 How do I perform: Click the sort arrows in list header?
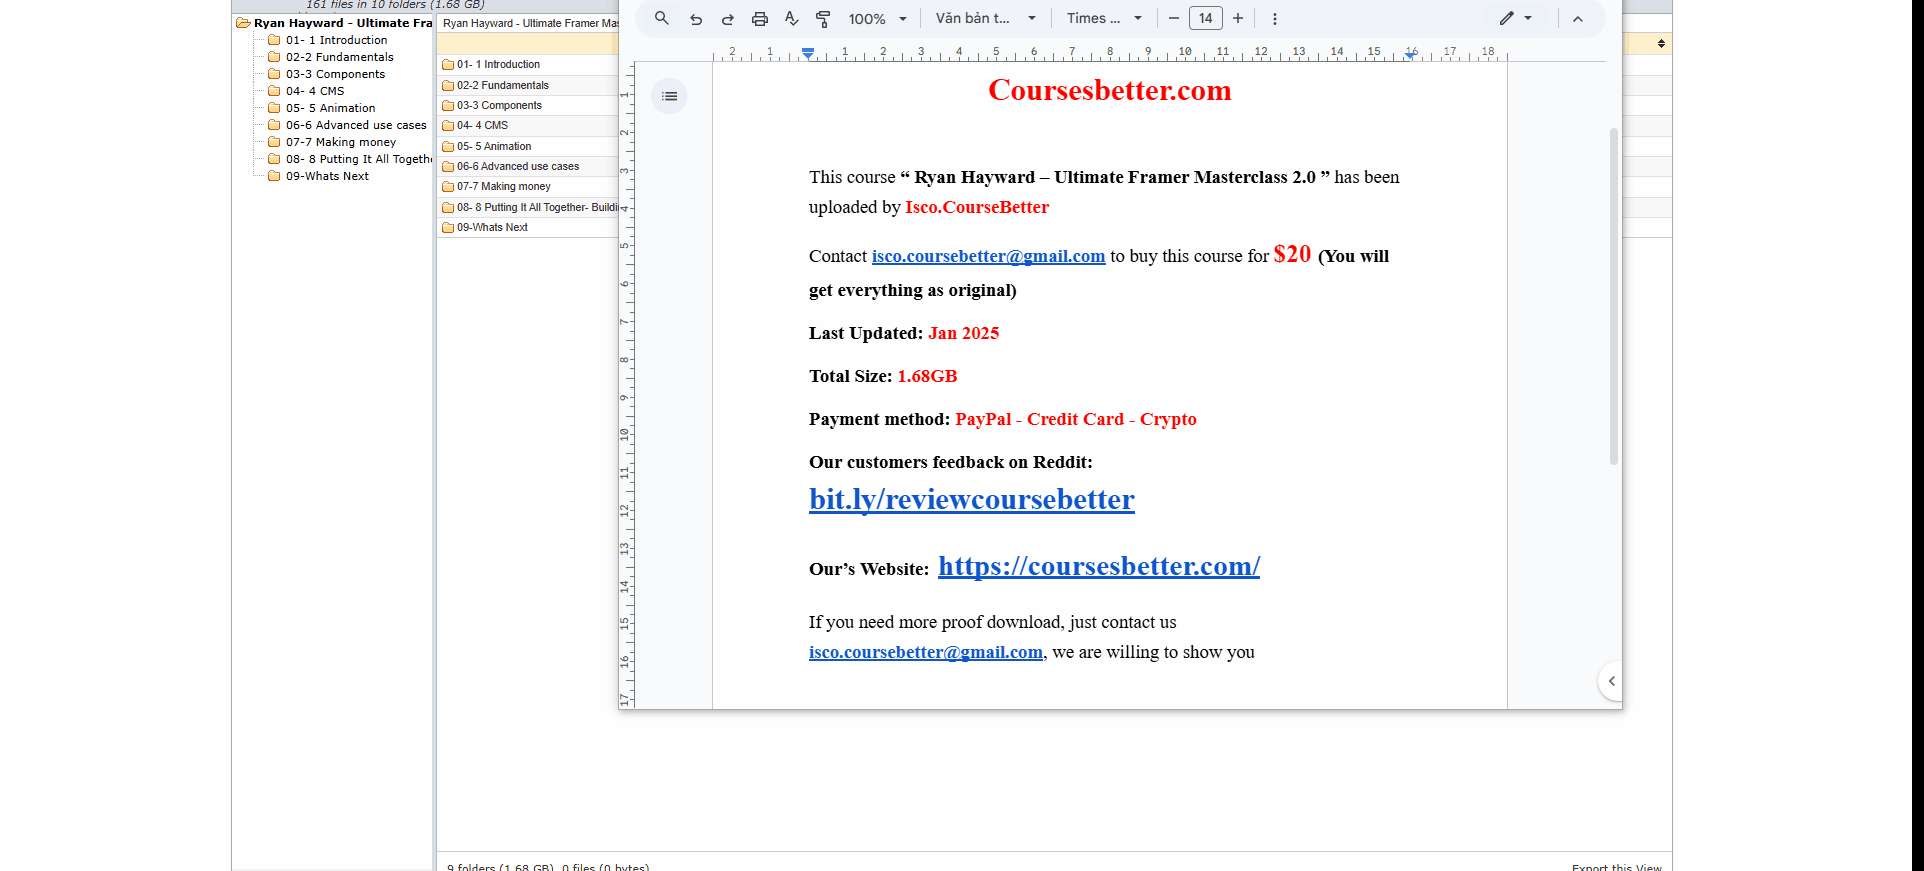(1661, 43)
